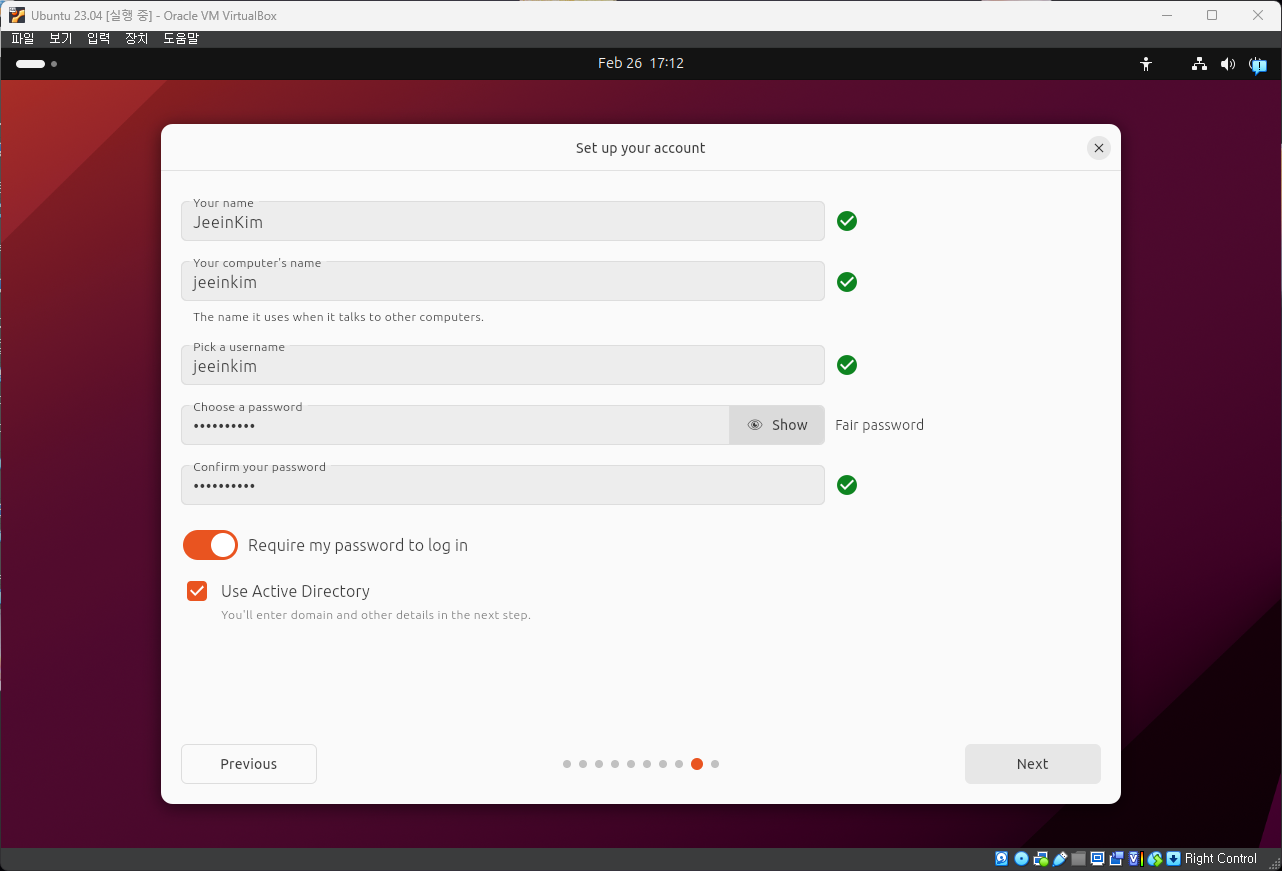Click hint text about talking to other computers

pyautogui.click(x=339, y=317)
